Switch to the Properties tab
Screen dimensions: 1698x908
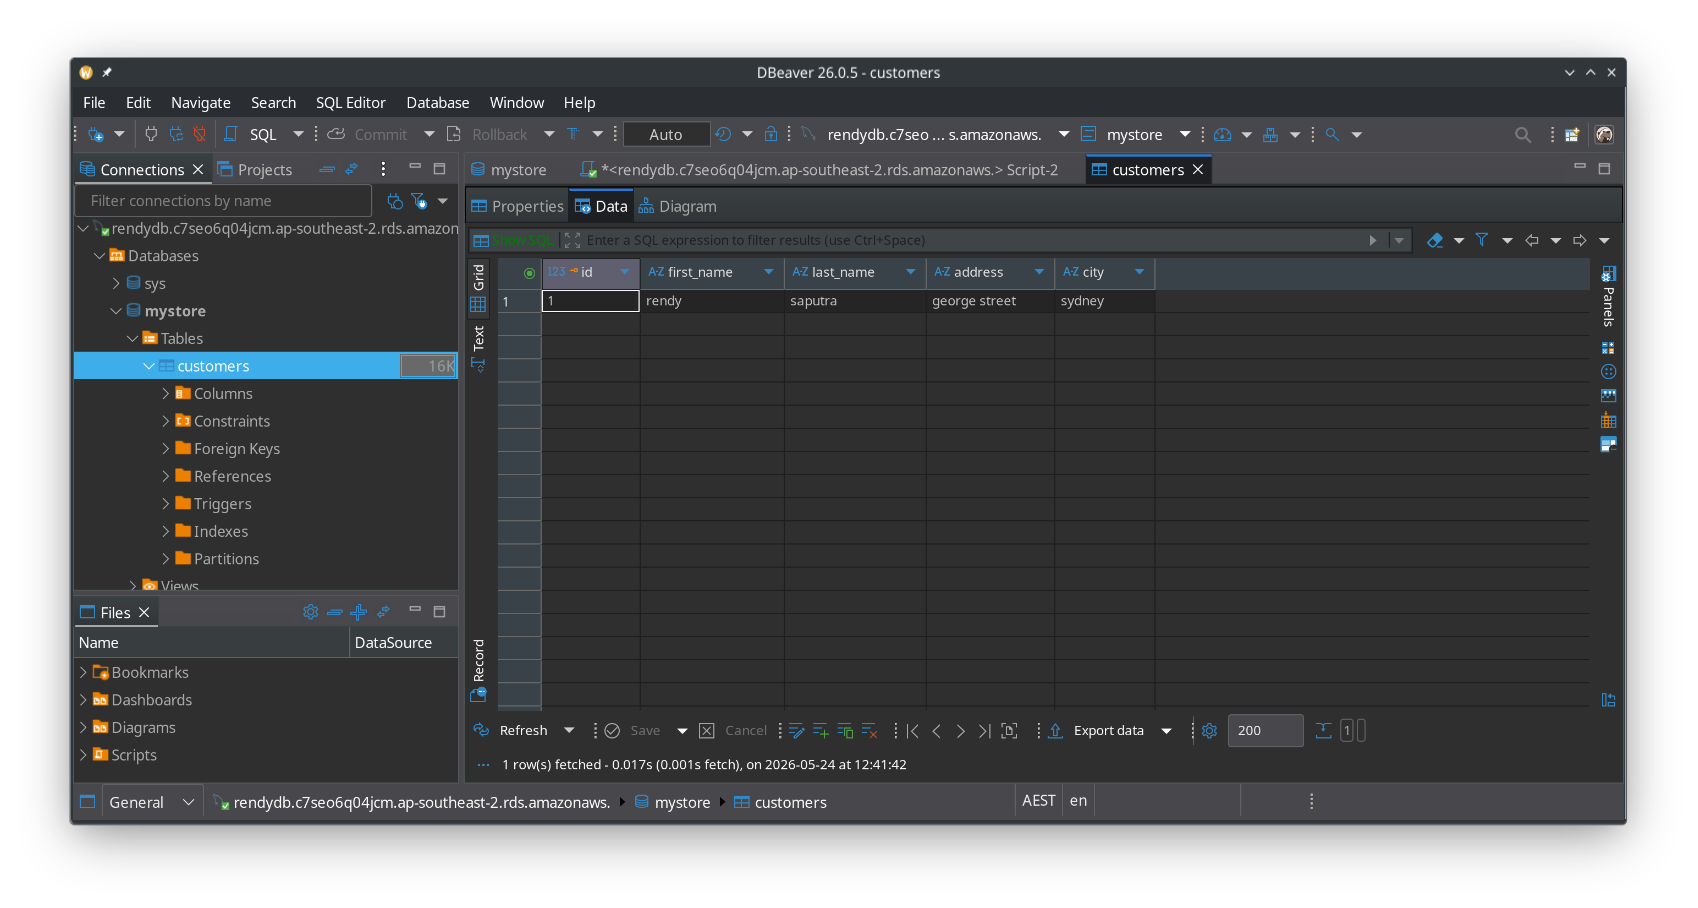click(518, 206)
